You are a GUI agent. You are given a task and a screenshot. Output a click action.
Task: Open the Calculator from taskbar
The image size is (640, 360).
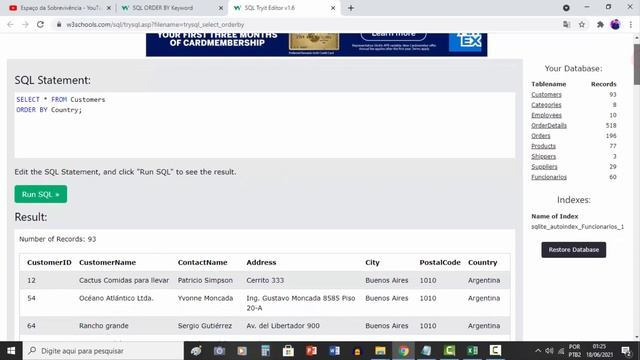[265, 351]
